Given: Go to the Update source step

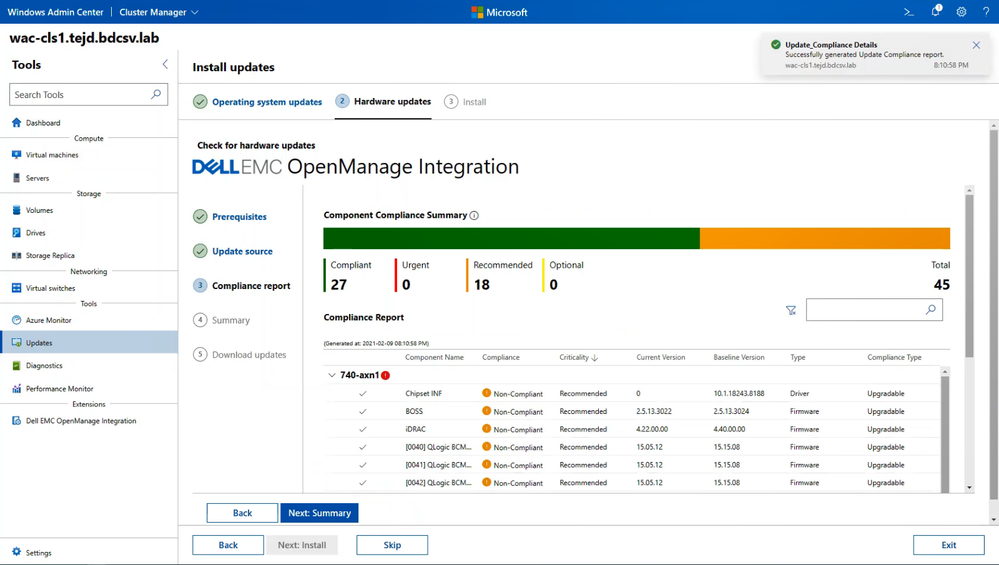Looking at the screenshot, I should tap(233, 251).
